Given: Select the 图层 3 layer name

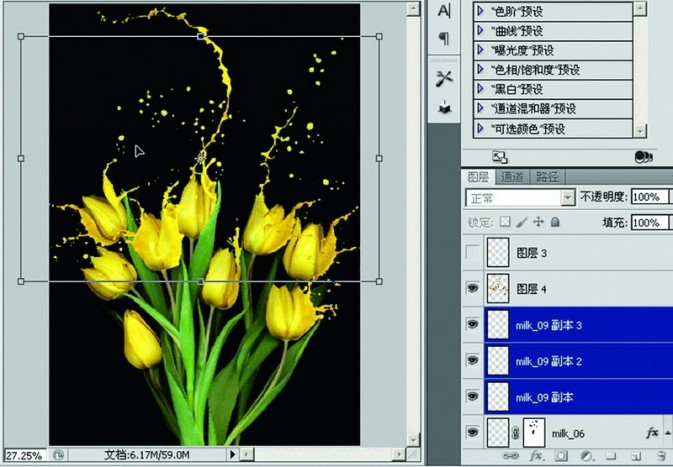Looking at the screenshot, I should point(531,253).
